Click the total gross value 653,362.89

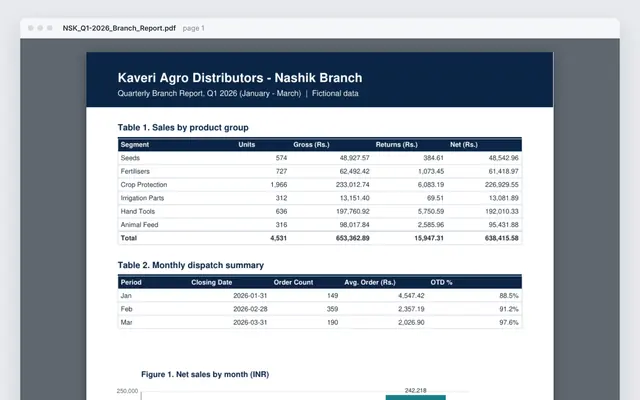pos(353,238)
